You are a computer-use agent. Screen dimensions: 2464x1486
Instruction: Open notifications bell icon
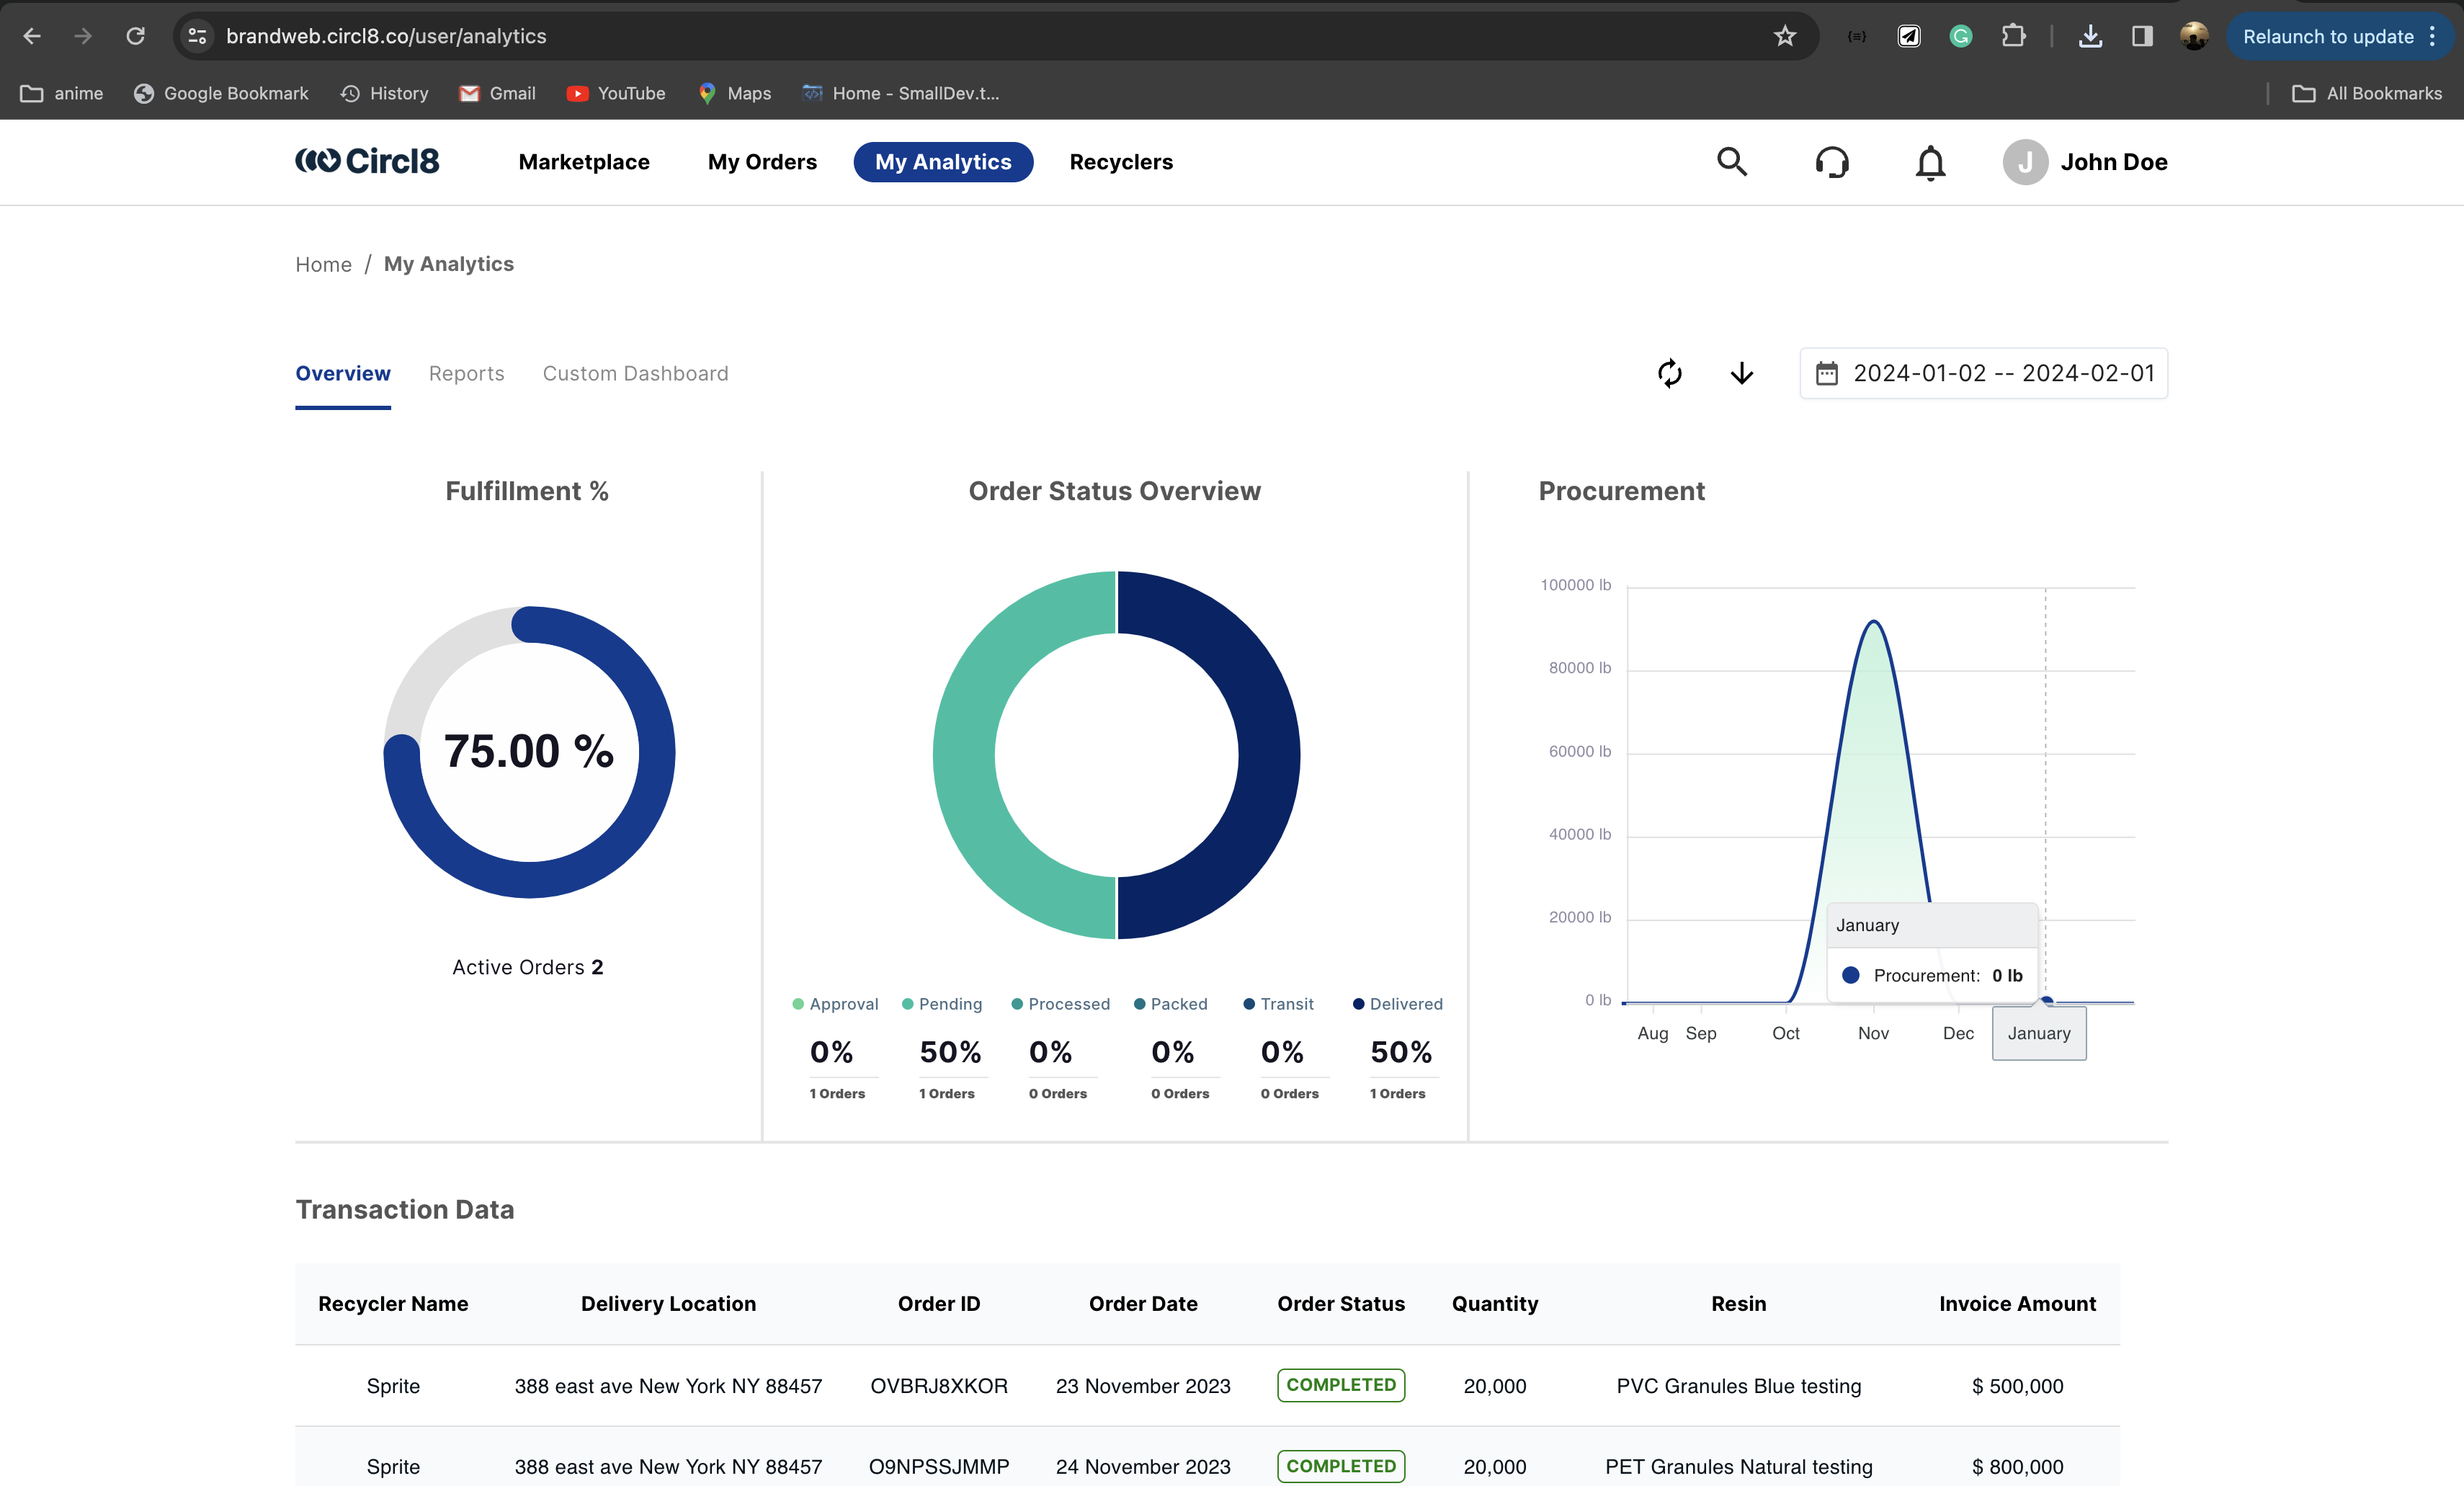(x=1930, y=162)
